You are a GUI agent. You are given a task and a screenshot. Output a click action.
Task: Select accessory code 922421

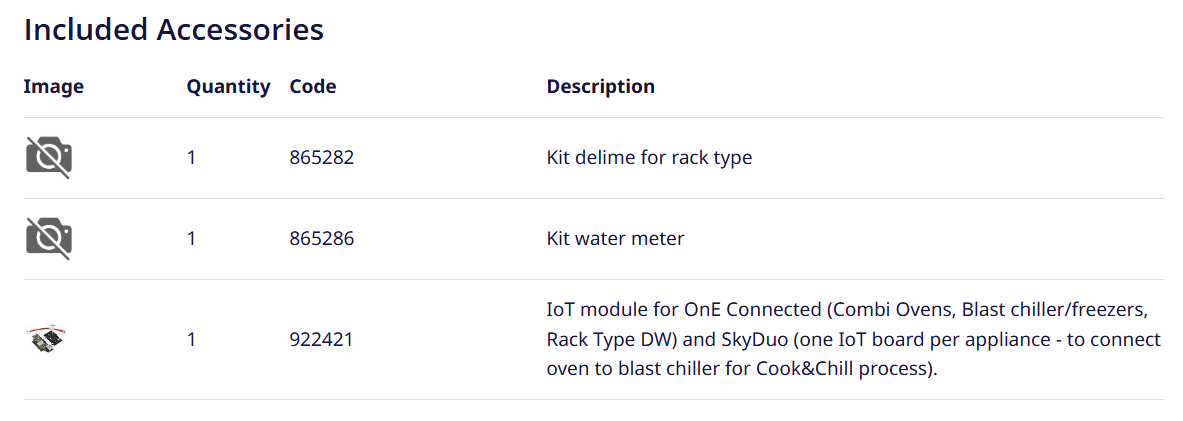coord(321,340)
